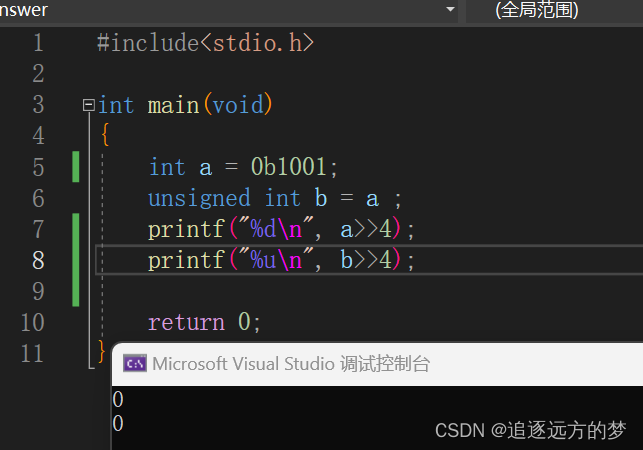
Task: Collapse the main function fold marker
Action: 89,105
